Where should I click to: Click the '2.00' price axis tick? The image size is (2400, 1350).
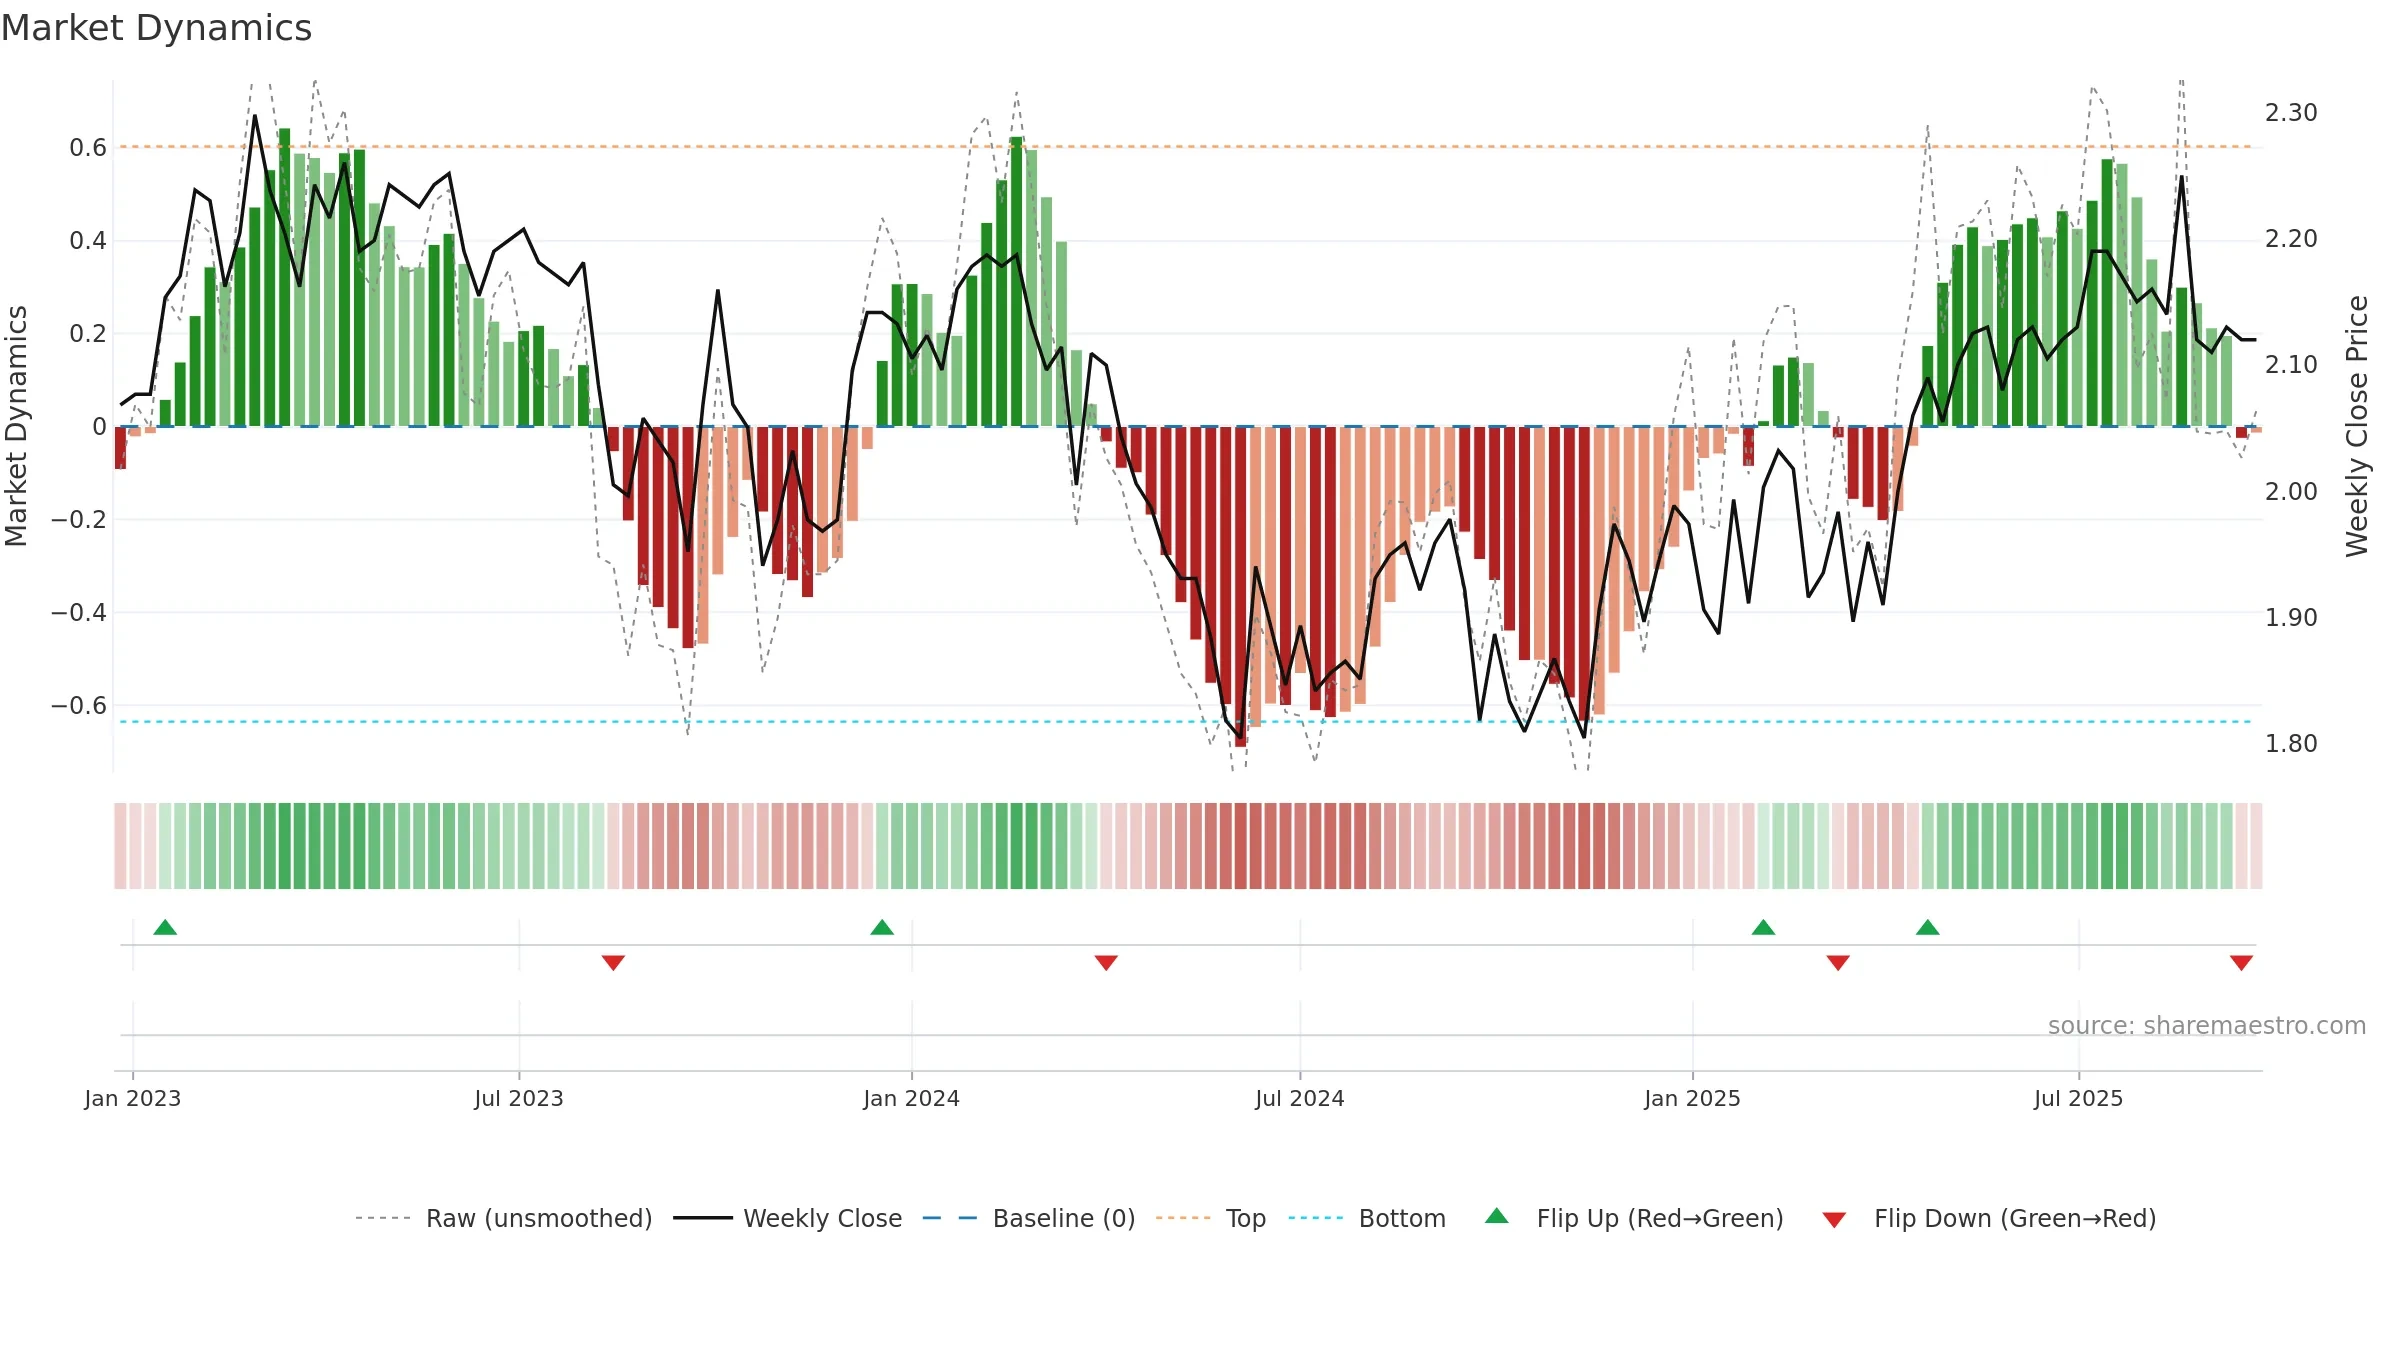(2291, 492)
